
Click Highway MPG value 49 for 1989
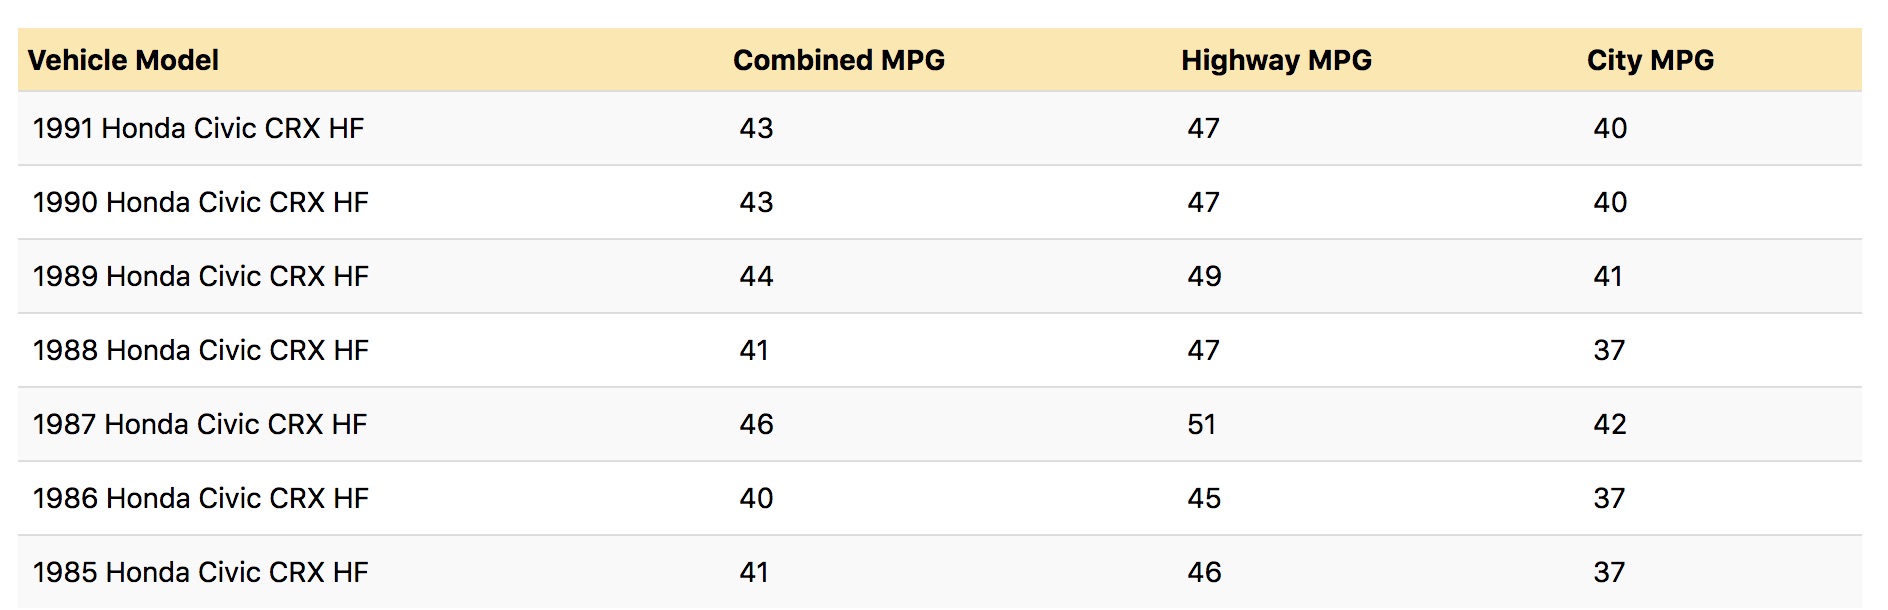tap(1204, 276)
